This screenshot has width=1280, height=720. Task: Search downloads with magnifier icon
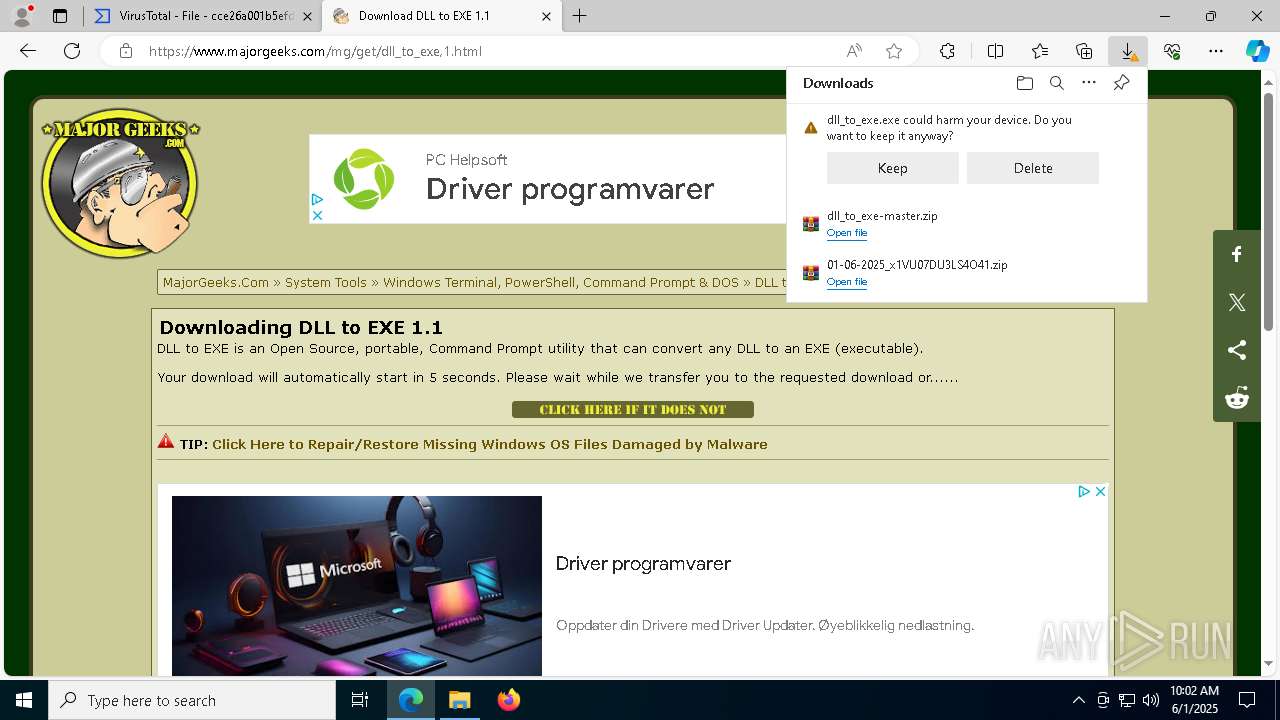1056,83
